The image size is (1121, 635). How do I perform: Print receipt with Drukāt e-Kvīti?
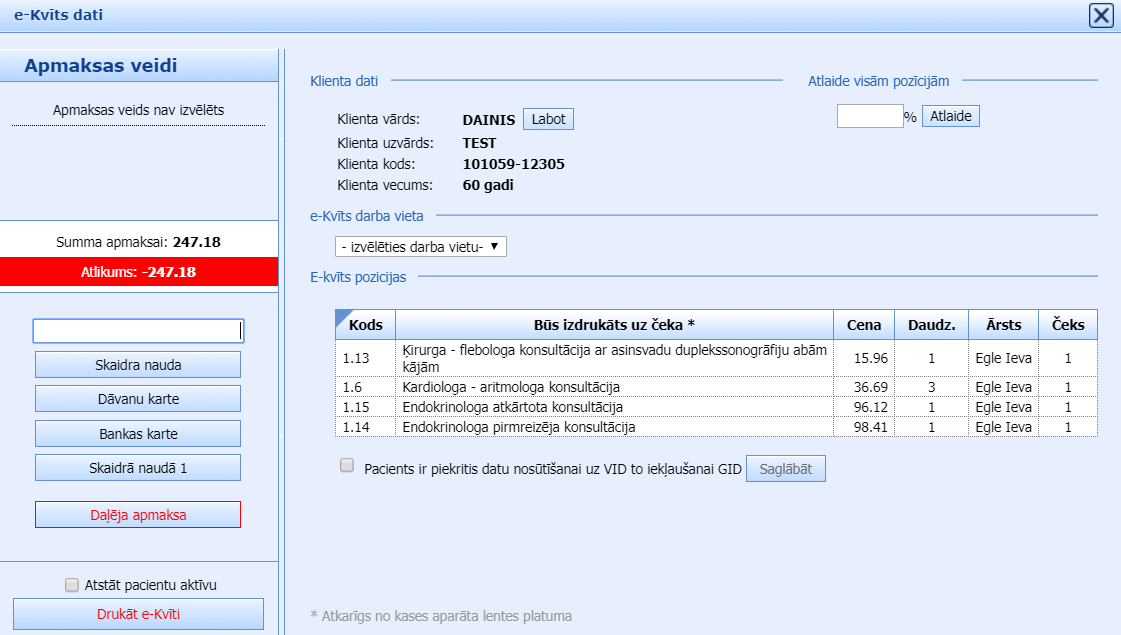[138, 614]
